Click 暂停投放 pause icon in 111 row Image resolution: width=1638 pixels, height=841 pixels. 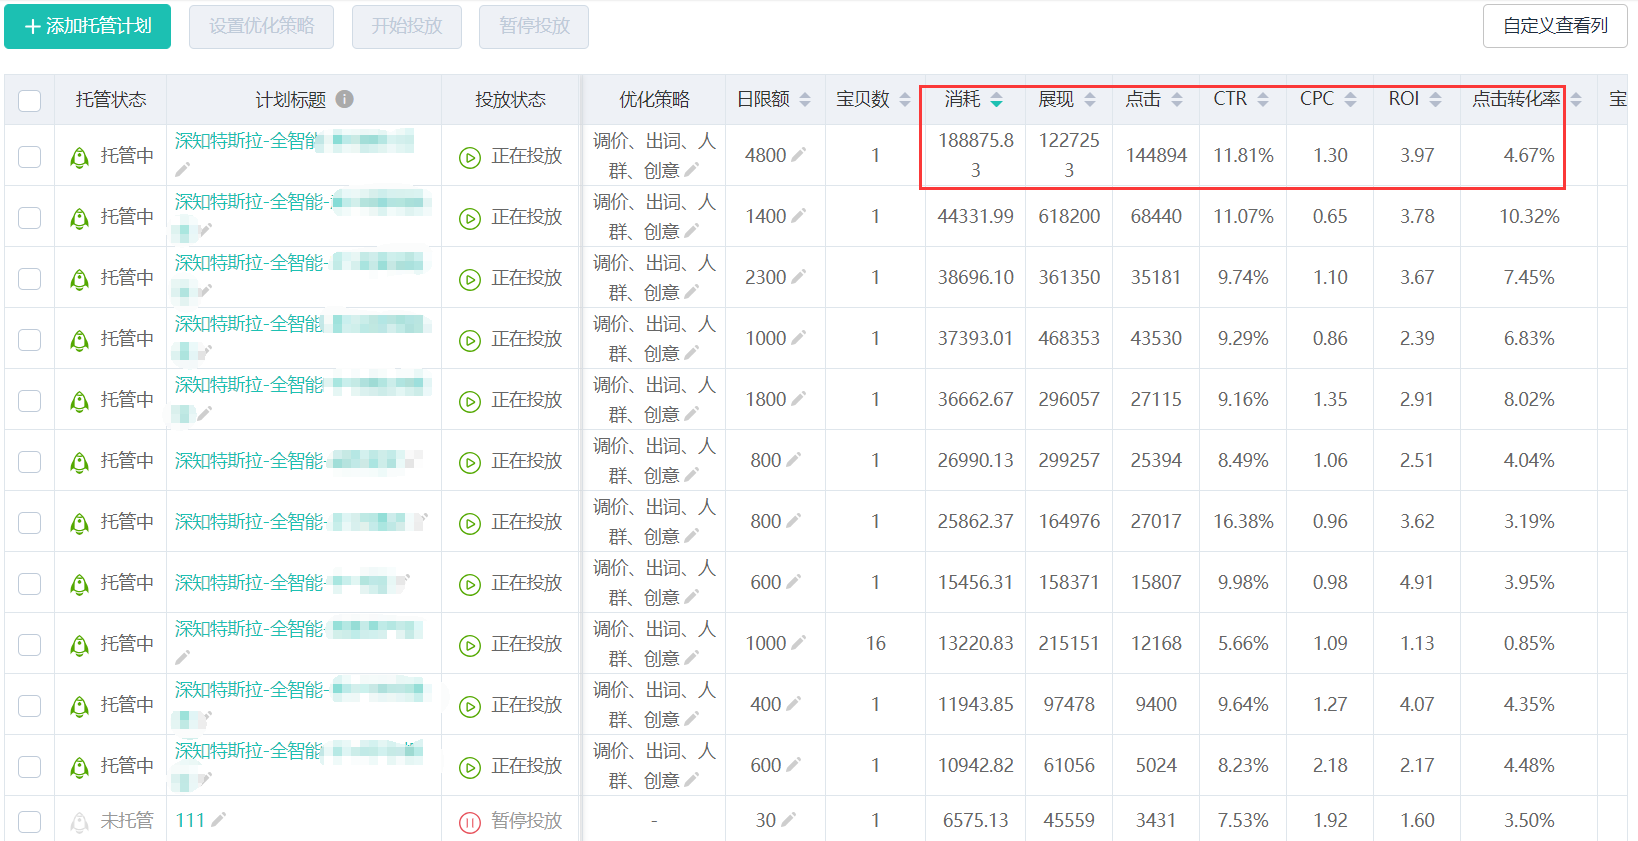pyautogui.click(x=470, y=822)
